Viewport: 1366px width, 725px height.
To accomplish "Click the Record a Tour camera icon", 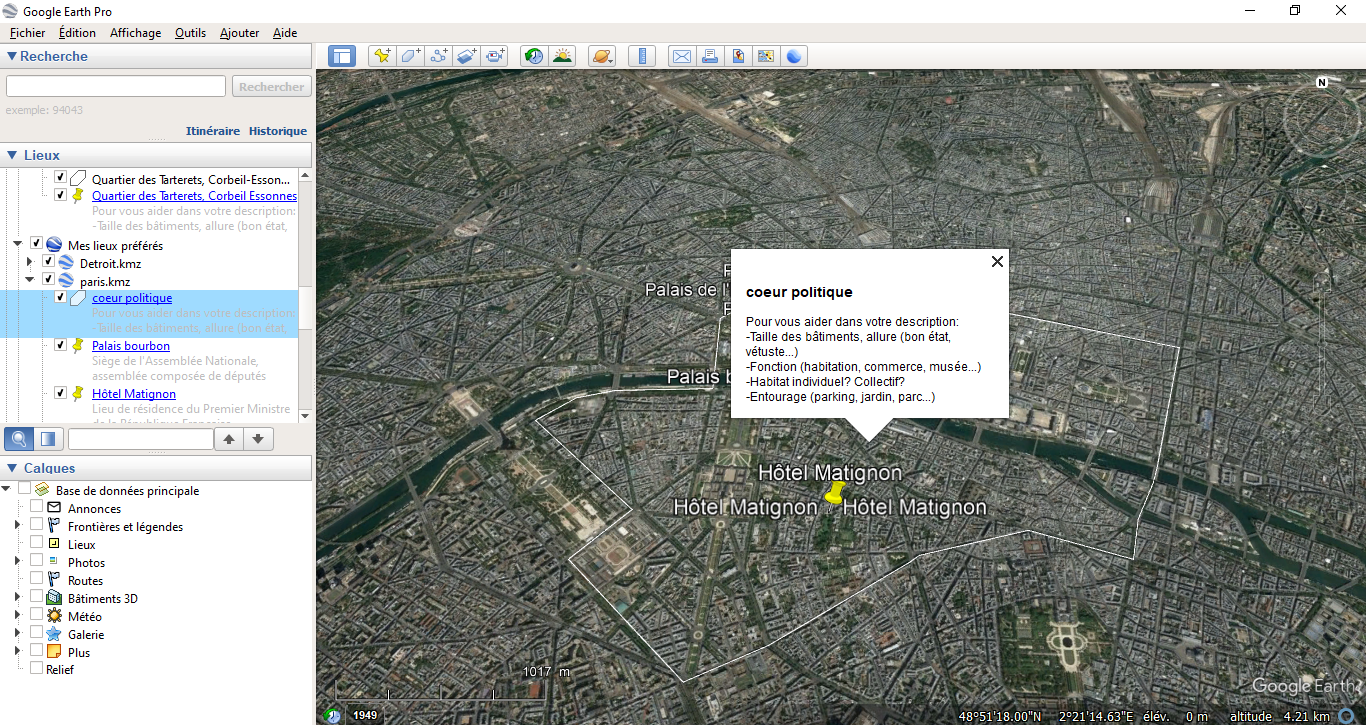I will coord(496,56).
